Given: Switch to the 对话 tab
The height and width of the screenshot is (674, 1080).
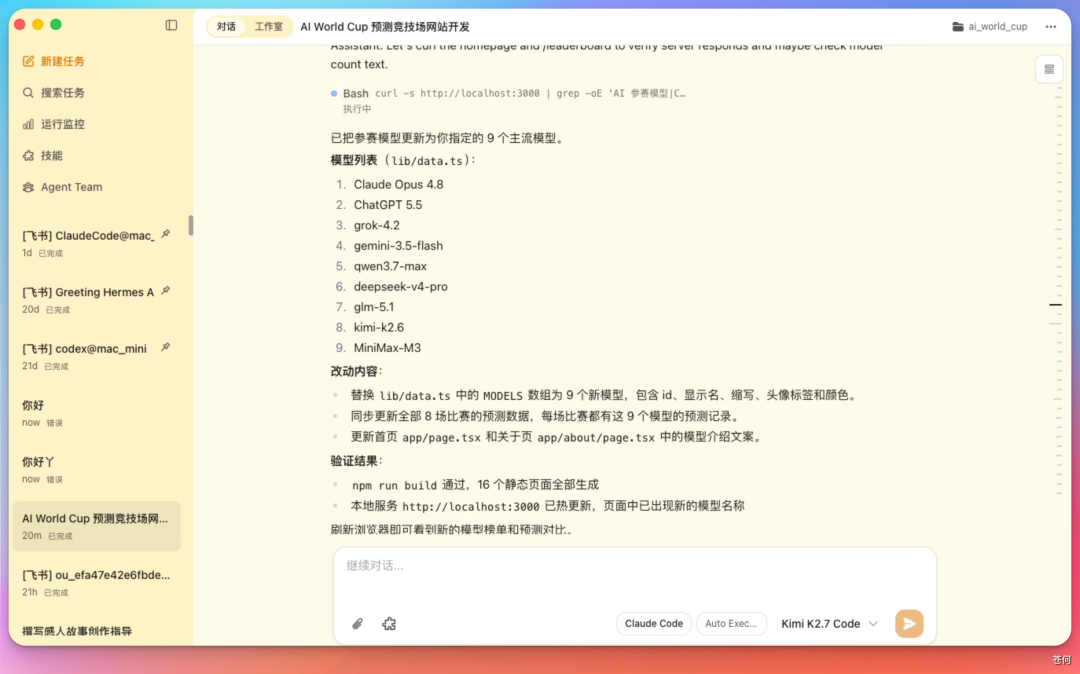Looking at the screenshot, I should tap(227, 26).
